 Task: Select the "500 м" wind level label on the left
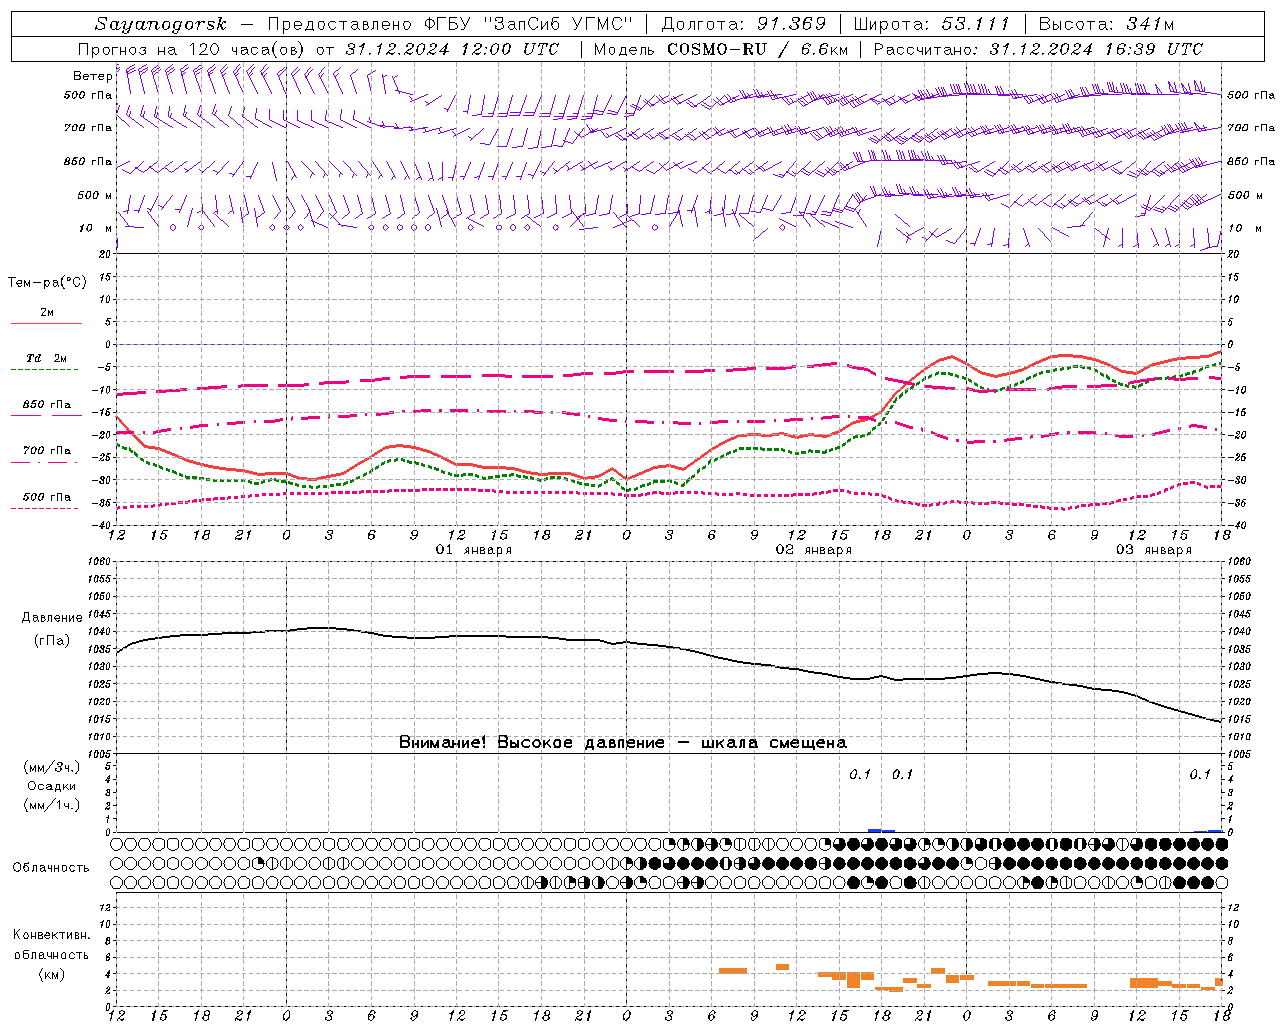(x=95, y=195)
